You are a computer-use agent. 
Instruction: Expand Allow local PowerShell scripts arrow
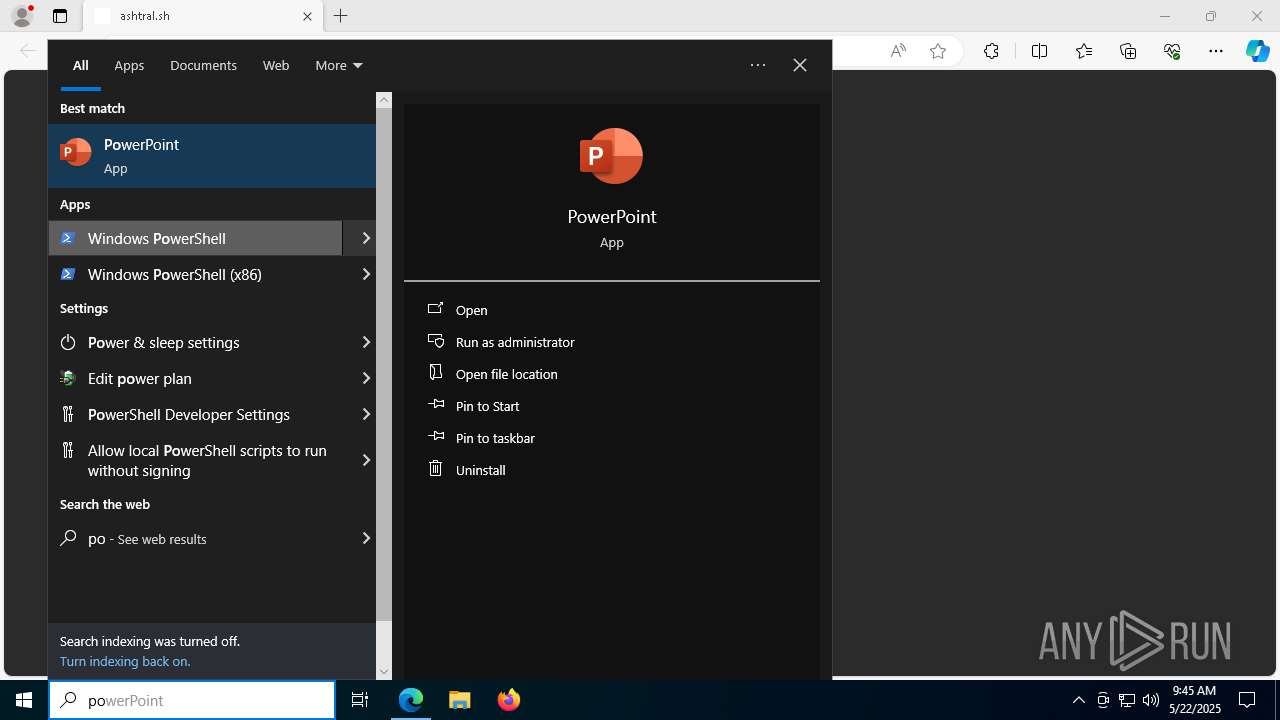pos(366,460)
